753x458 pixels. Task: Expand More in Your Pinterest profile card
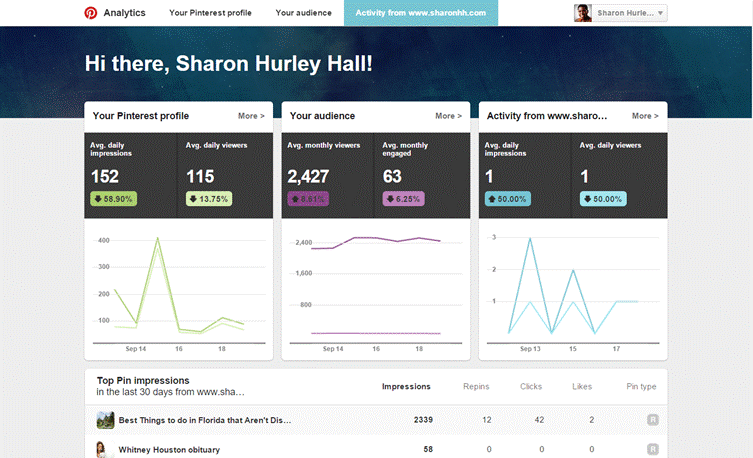click(251, 116)
